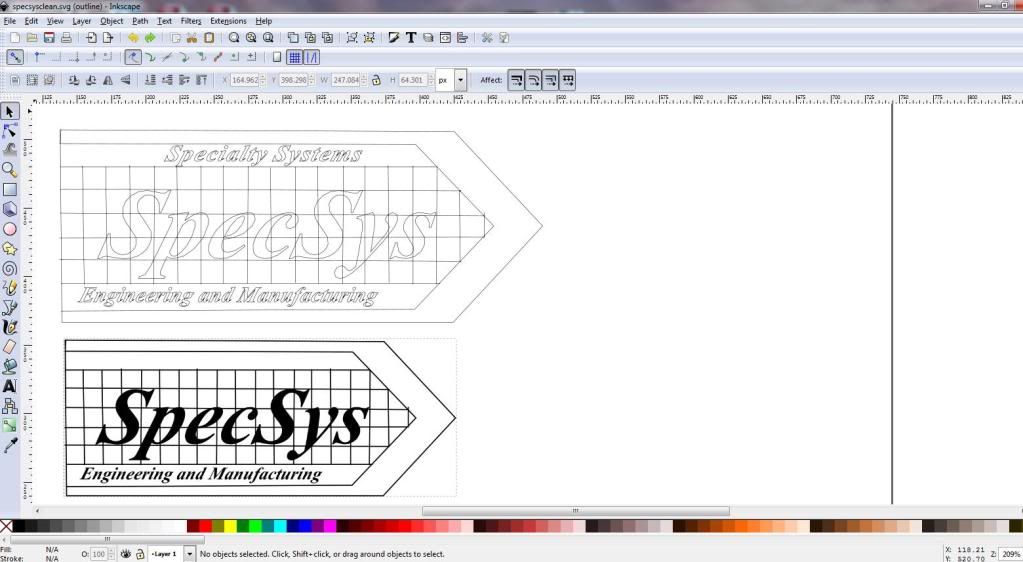Select the Node edit tool
This screenshot has width=1023, height=562.
[10, 131]
